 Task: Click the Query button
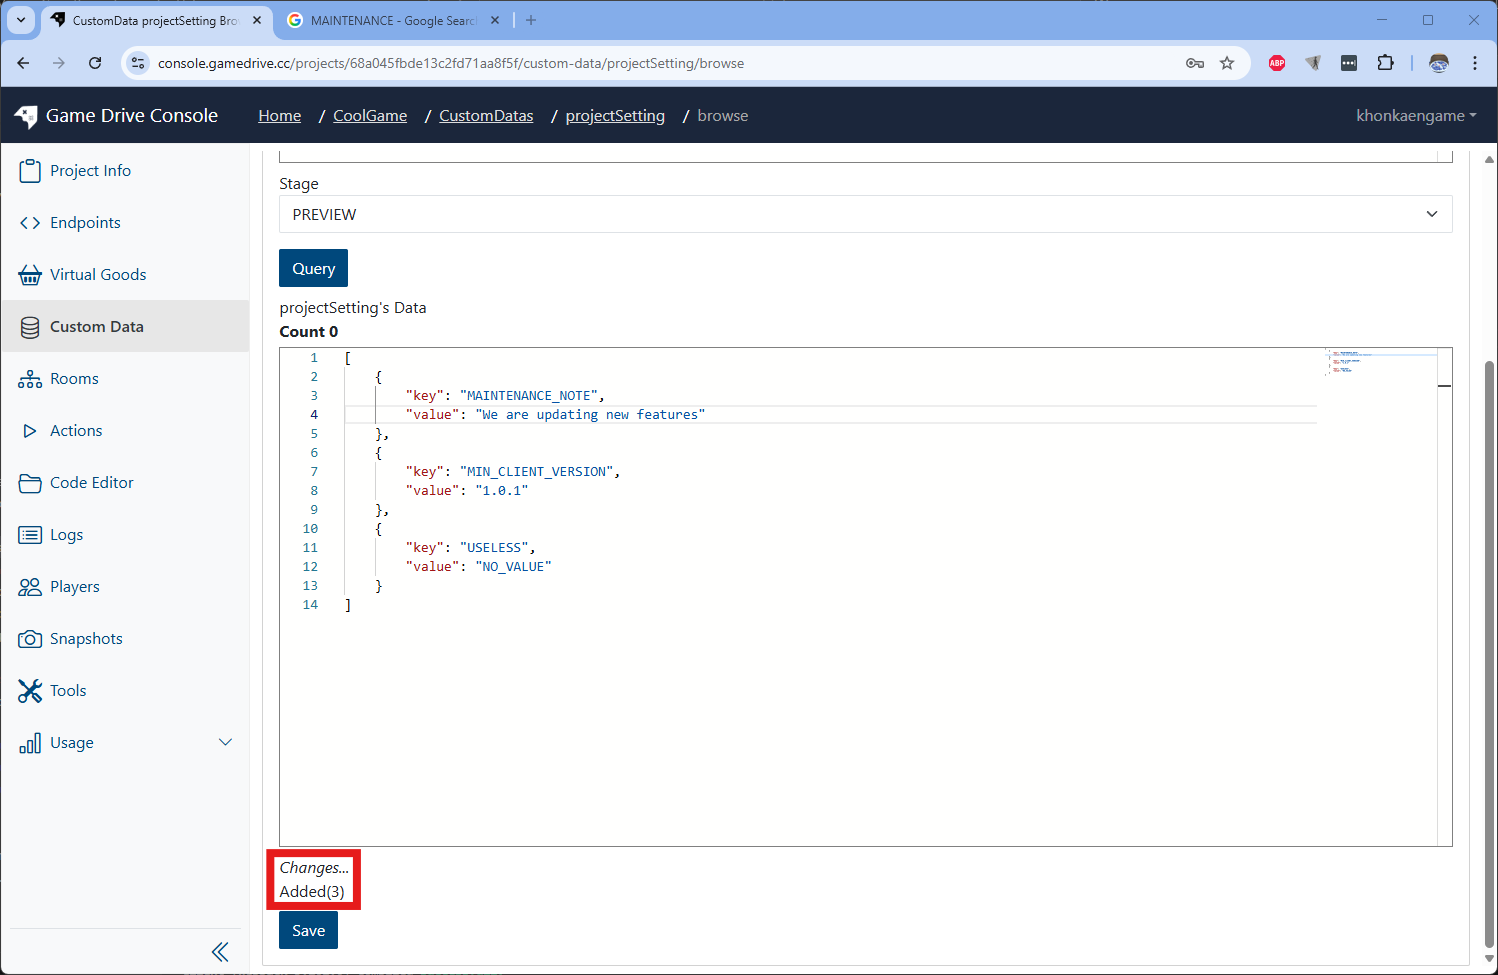coord(313,268)
